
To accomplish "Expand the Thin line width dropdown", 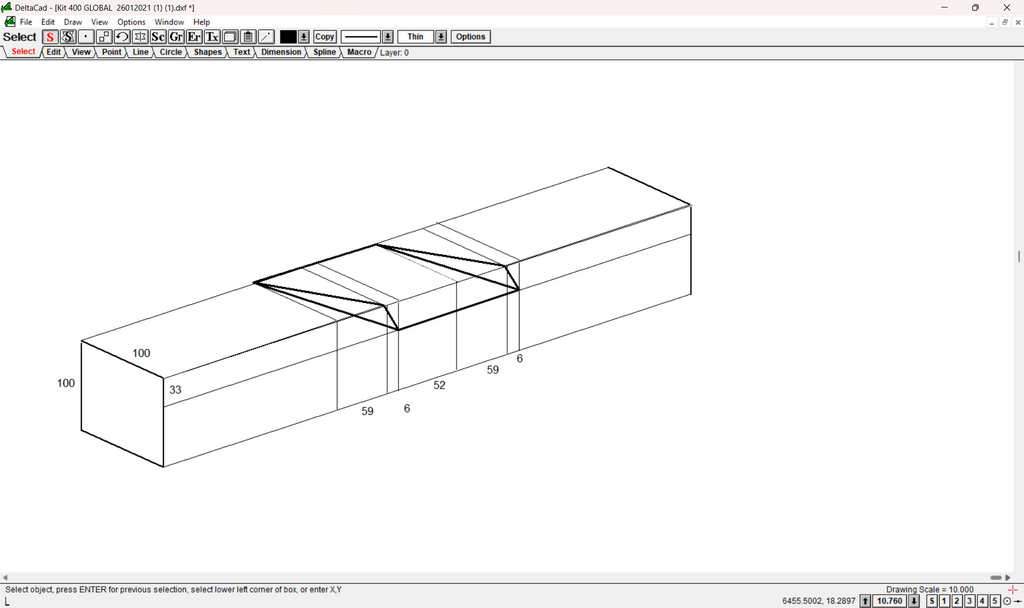I will pos(441,37).
